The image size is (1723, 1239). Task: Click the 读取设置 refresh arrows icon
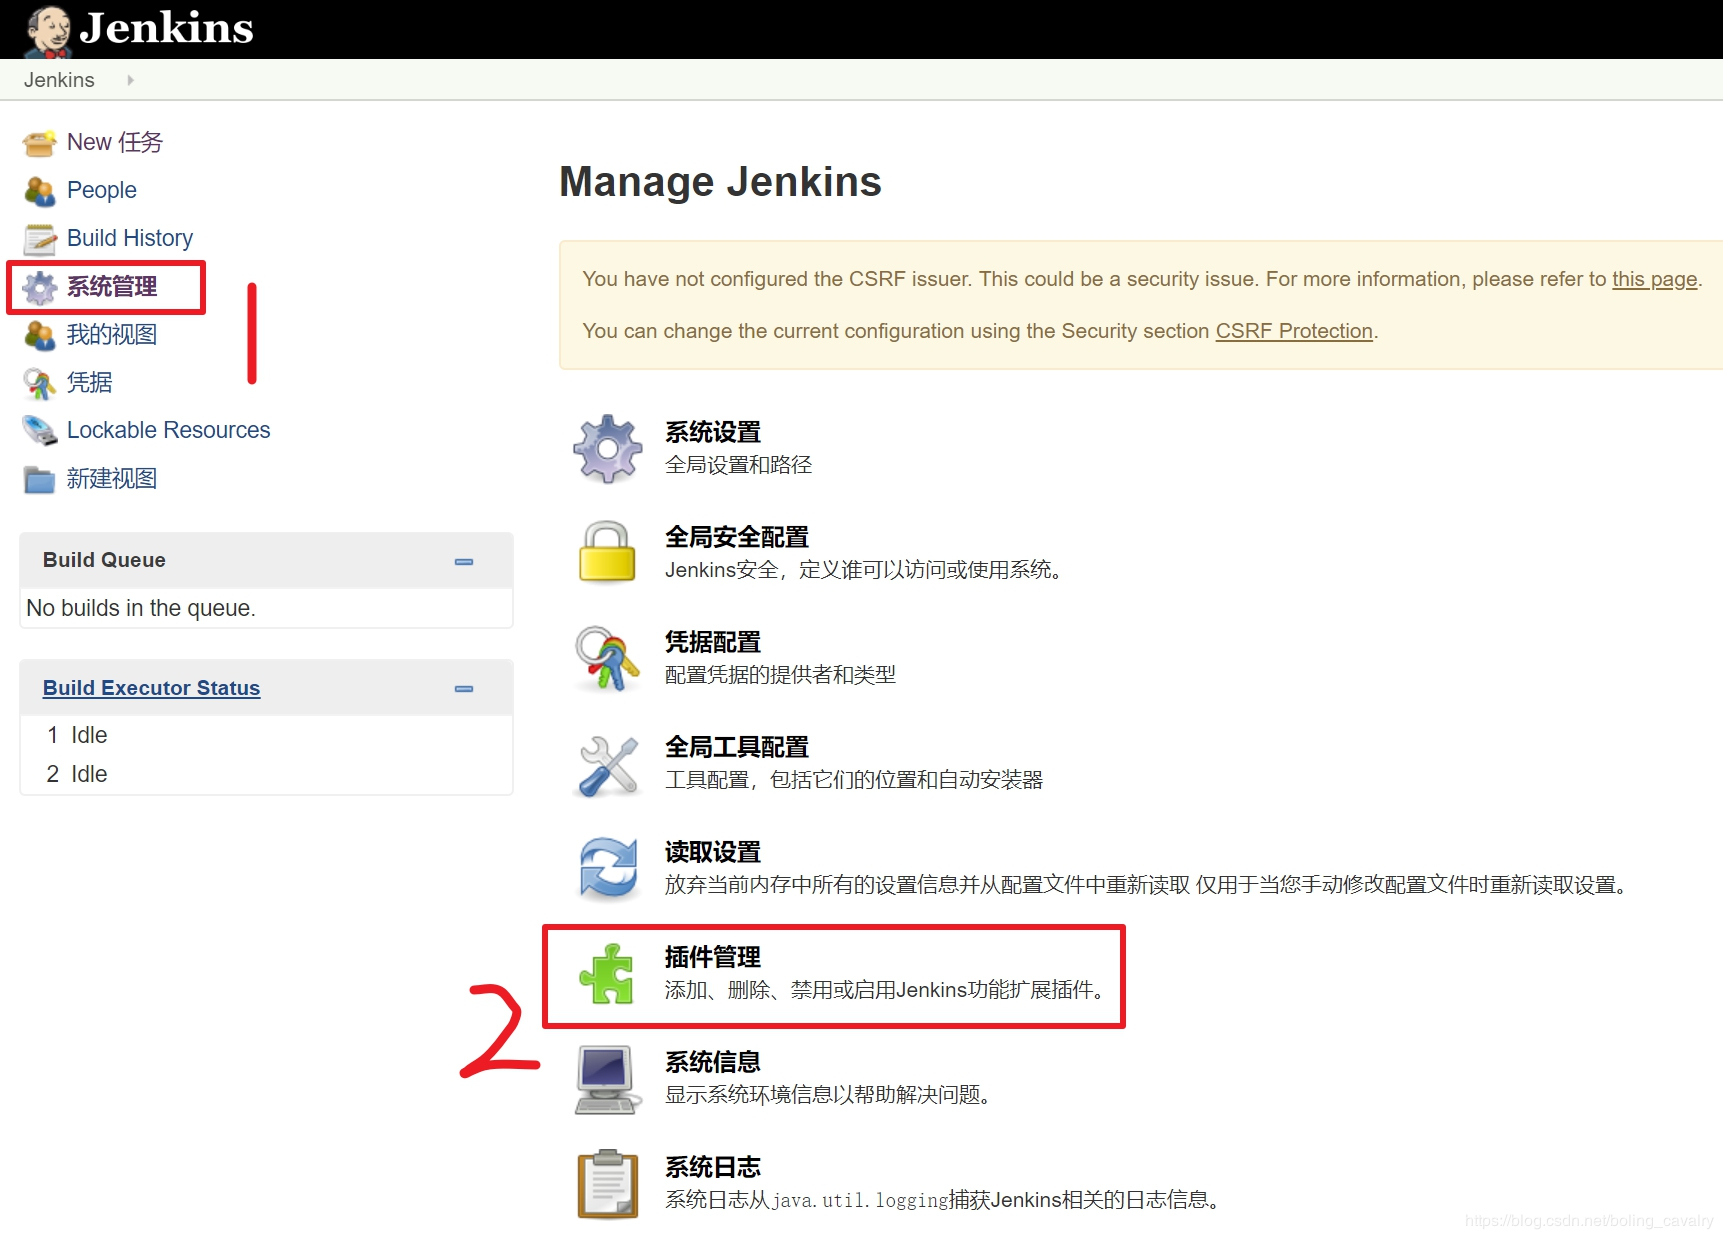[608, 869]
